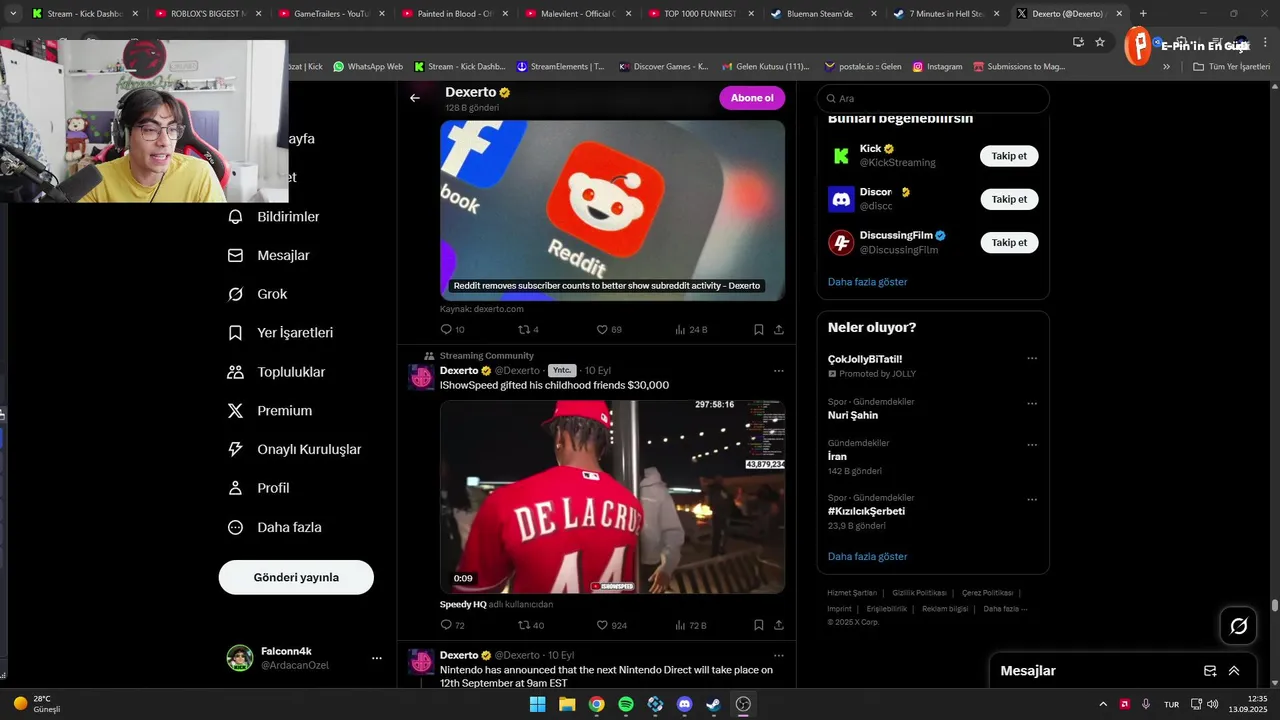Follow Discord with Takip et
1280x720 pixels.
1009,199
